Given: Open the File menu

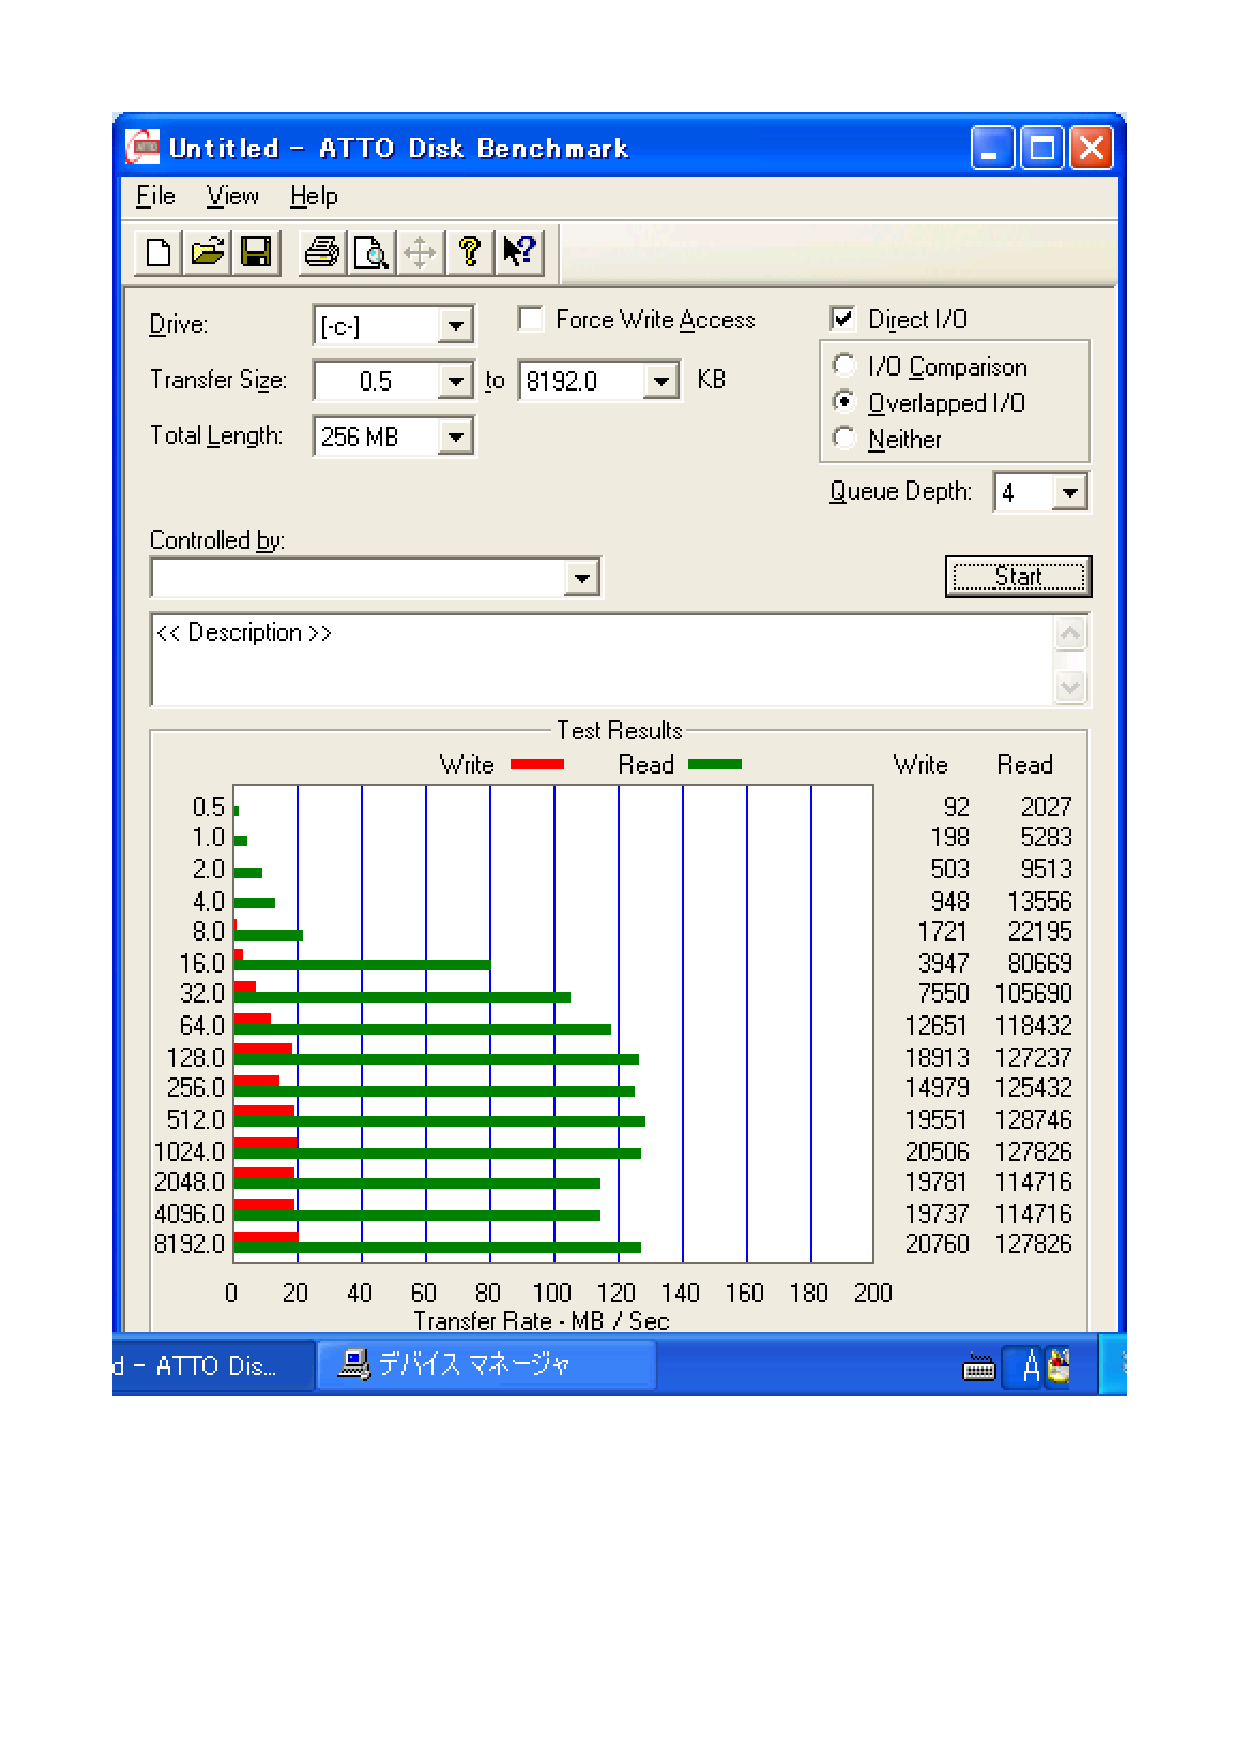Looking at the screenshot, I should 156,196.
